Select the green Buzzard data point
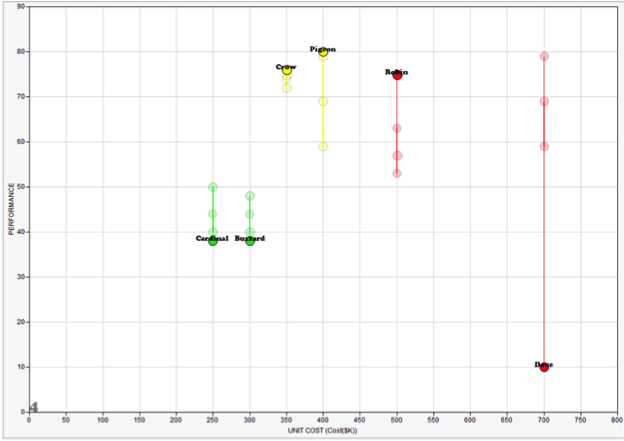Screen dimensions: 624x441 coord(250,241)
